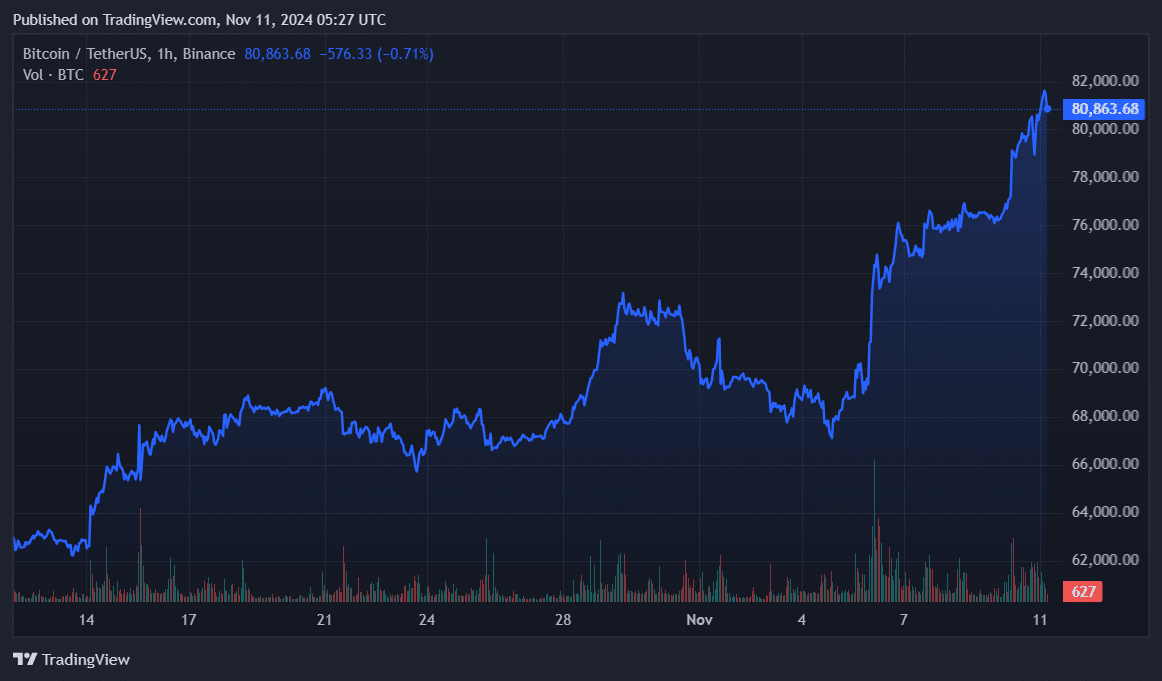Click the TradingView wordmark text

[86, 659]
